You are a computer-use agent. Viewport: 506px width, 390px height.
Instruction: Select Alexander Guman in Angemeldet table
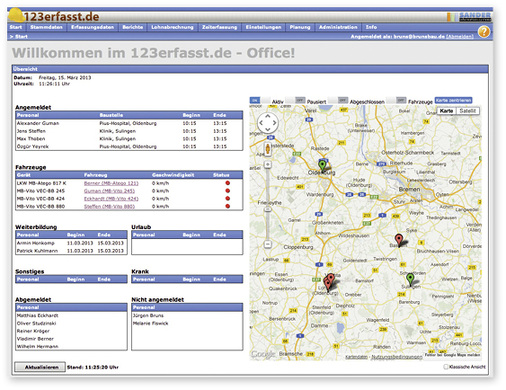point(38,123)
